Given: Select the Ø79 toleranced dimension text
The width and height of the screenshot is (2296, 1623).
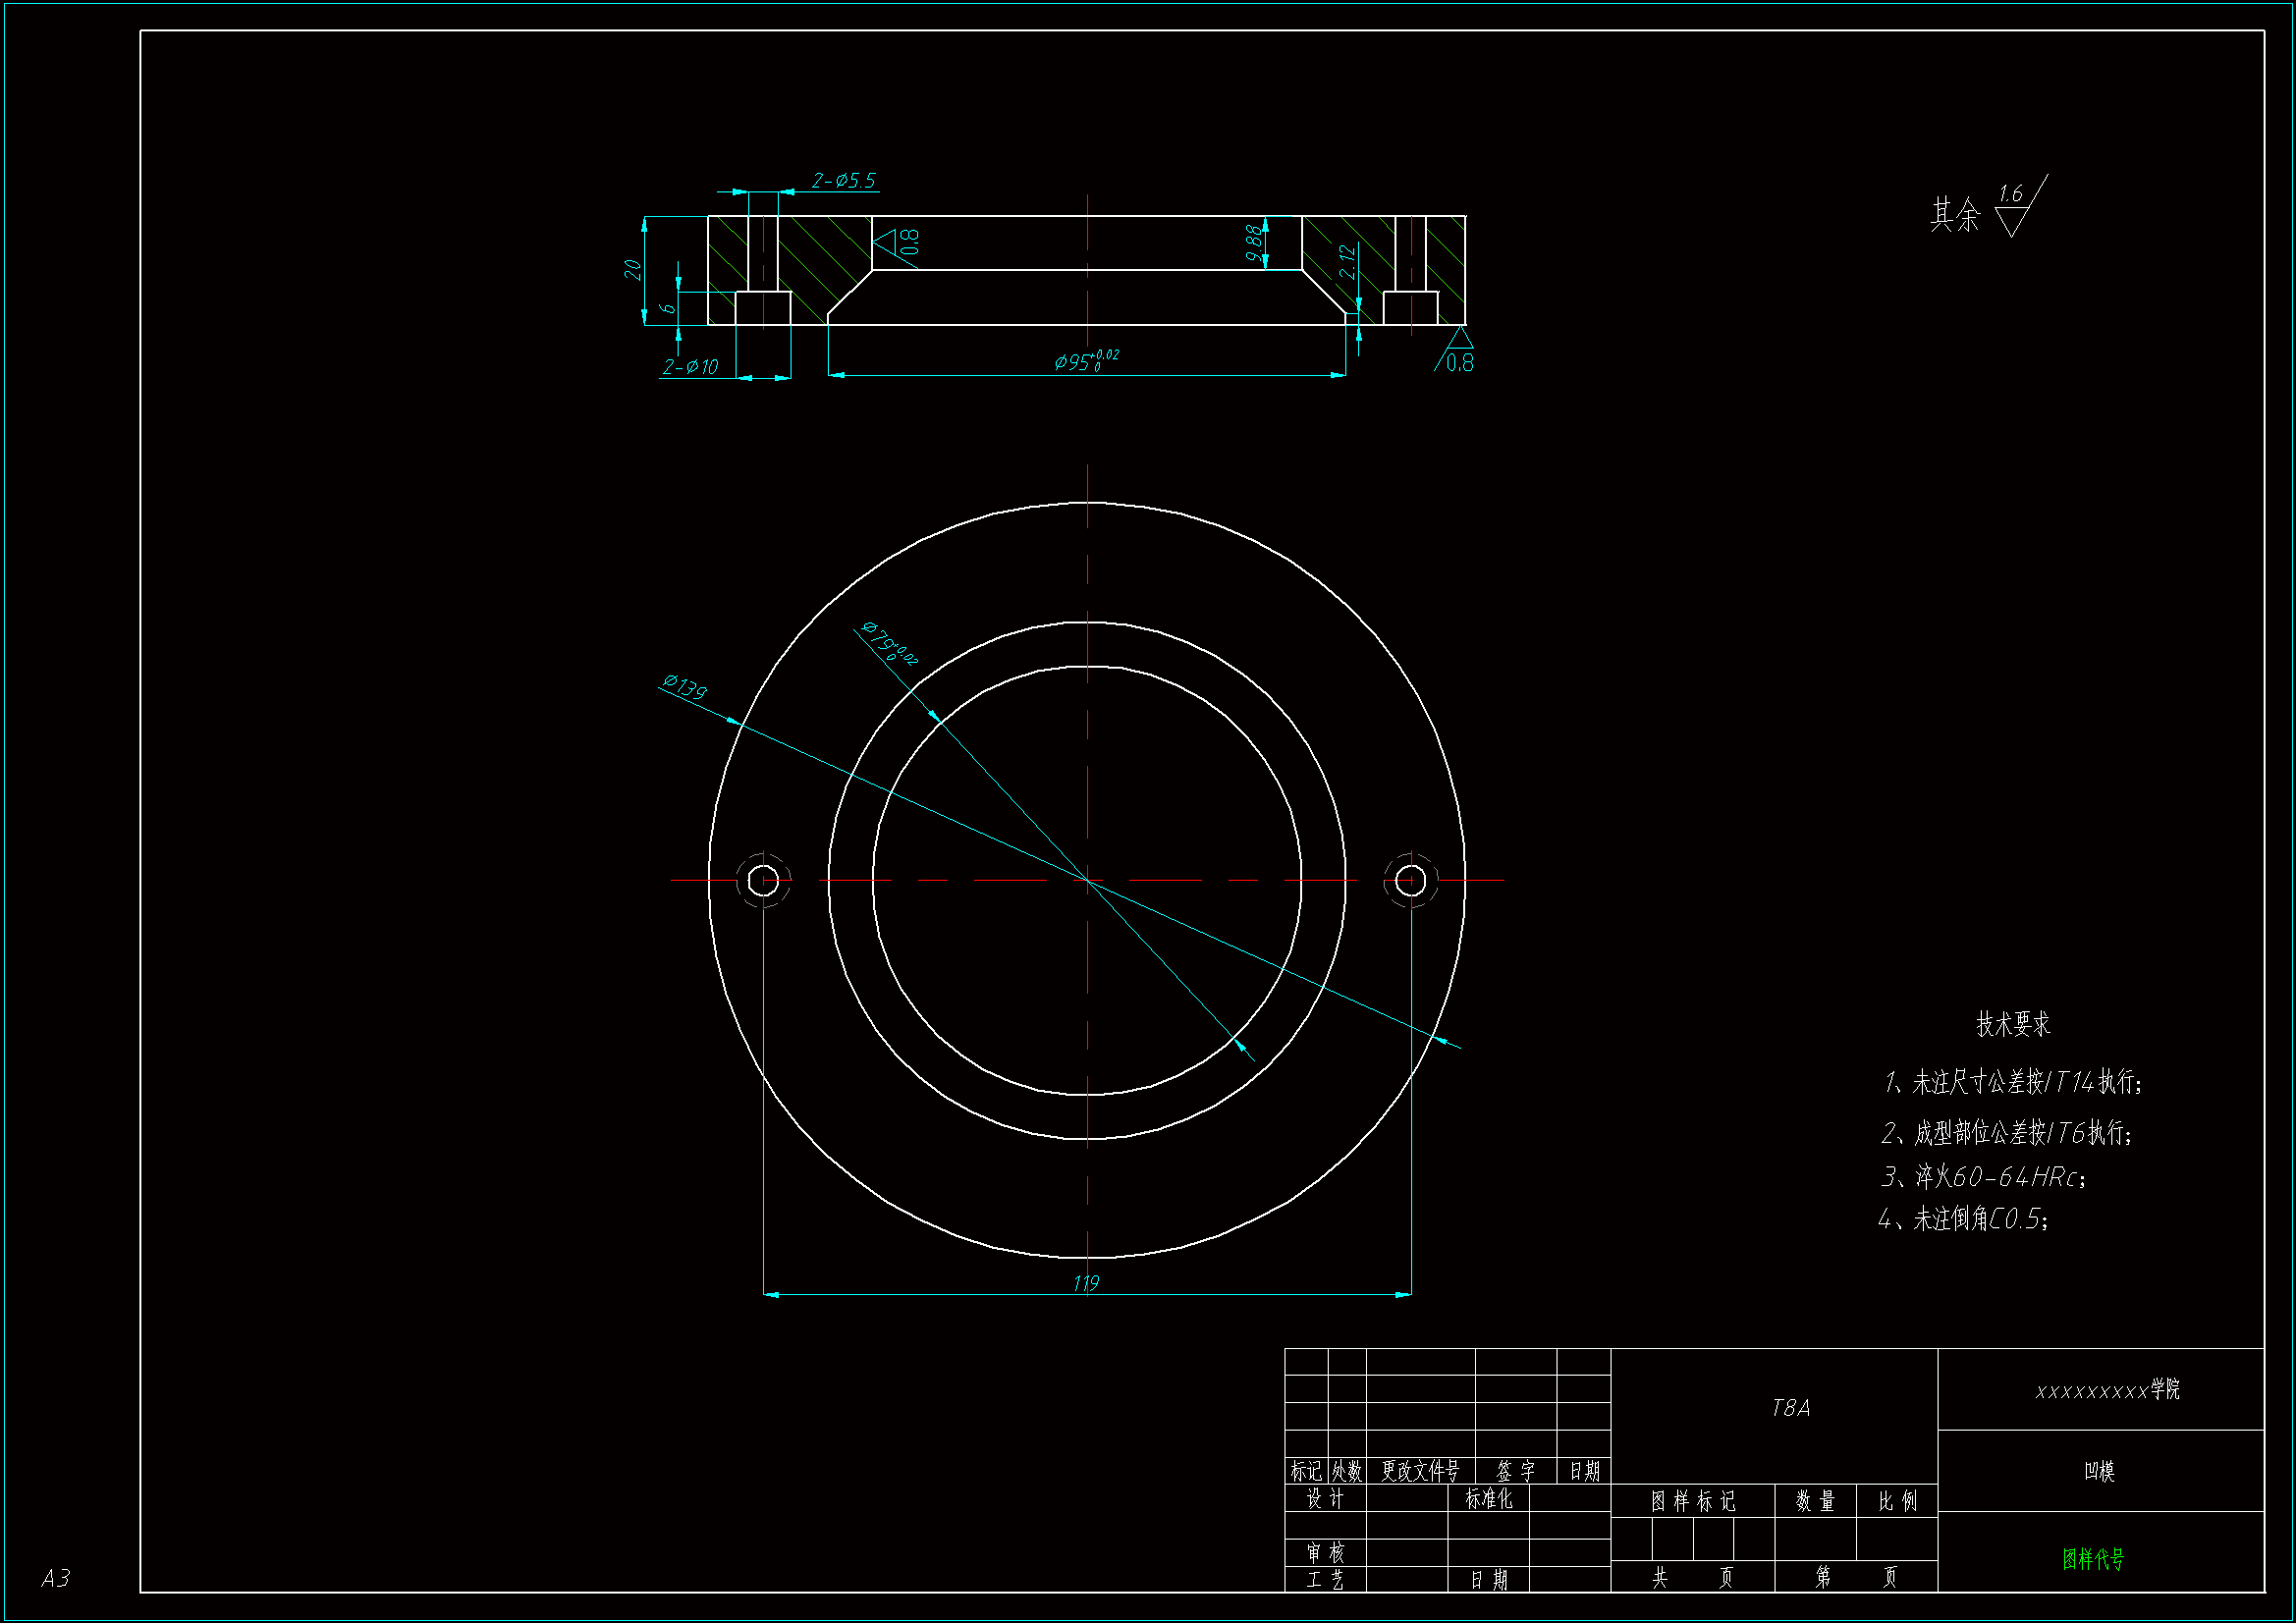Looking at the screenshot, I should 889,643.
